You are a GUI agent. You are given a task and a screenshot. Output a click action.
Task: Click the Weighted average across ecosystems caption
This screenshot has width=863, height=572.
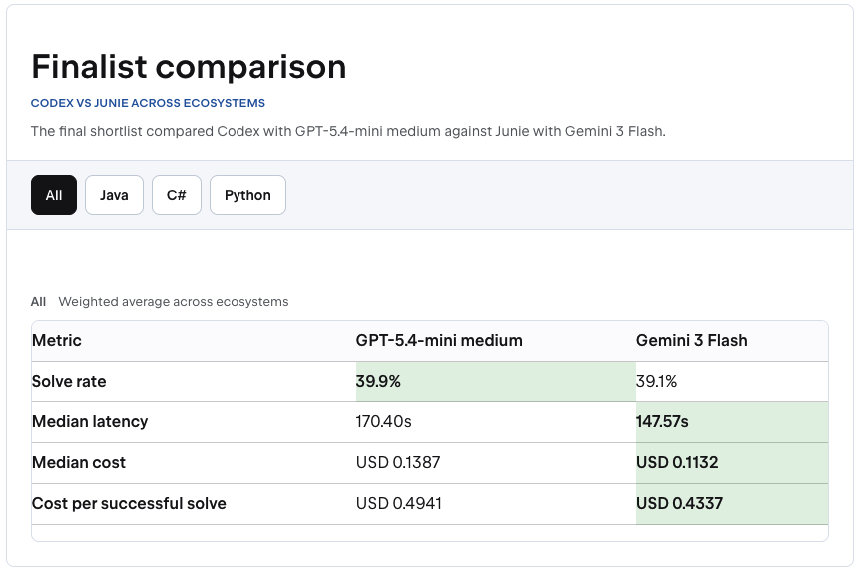click(173, 302)
